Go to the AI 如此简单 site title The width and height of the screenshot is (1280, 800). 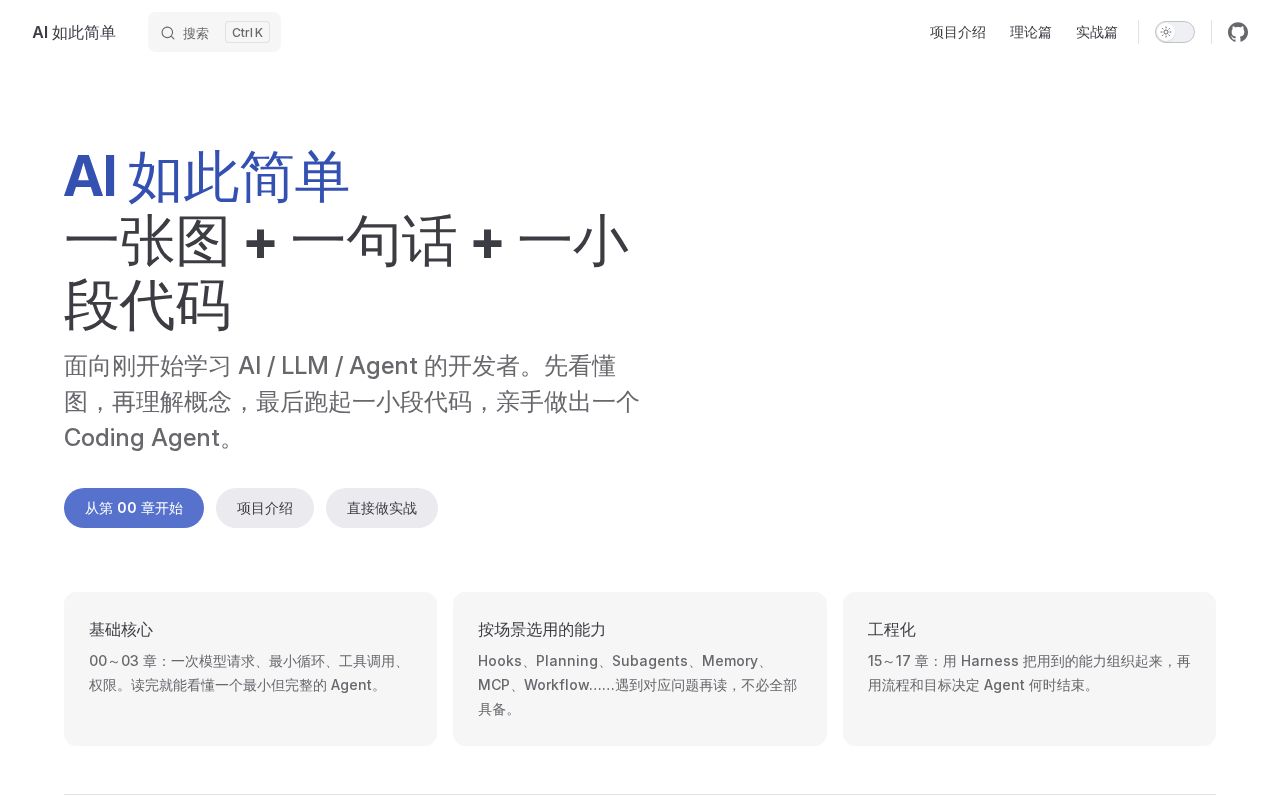74,32
